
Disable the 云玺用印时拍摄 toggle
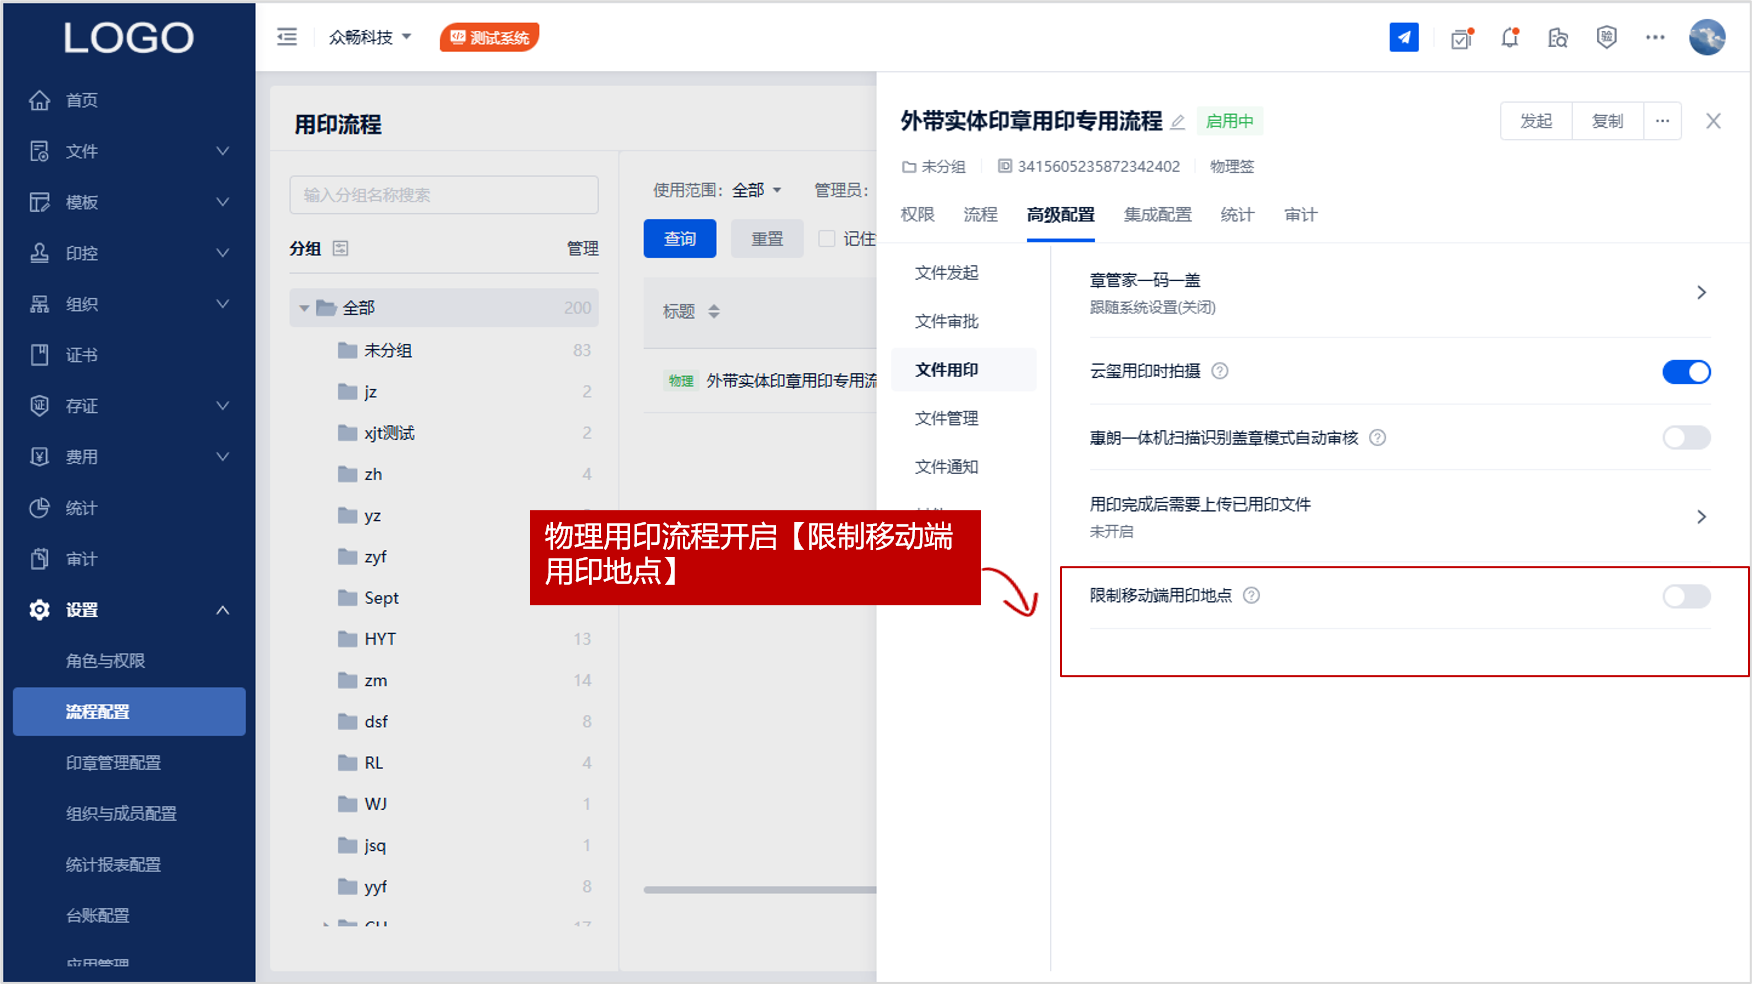click(x=1686, y=372)
